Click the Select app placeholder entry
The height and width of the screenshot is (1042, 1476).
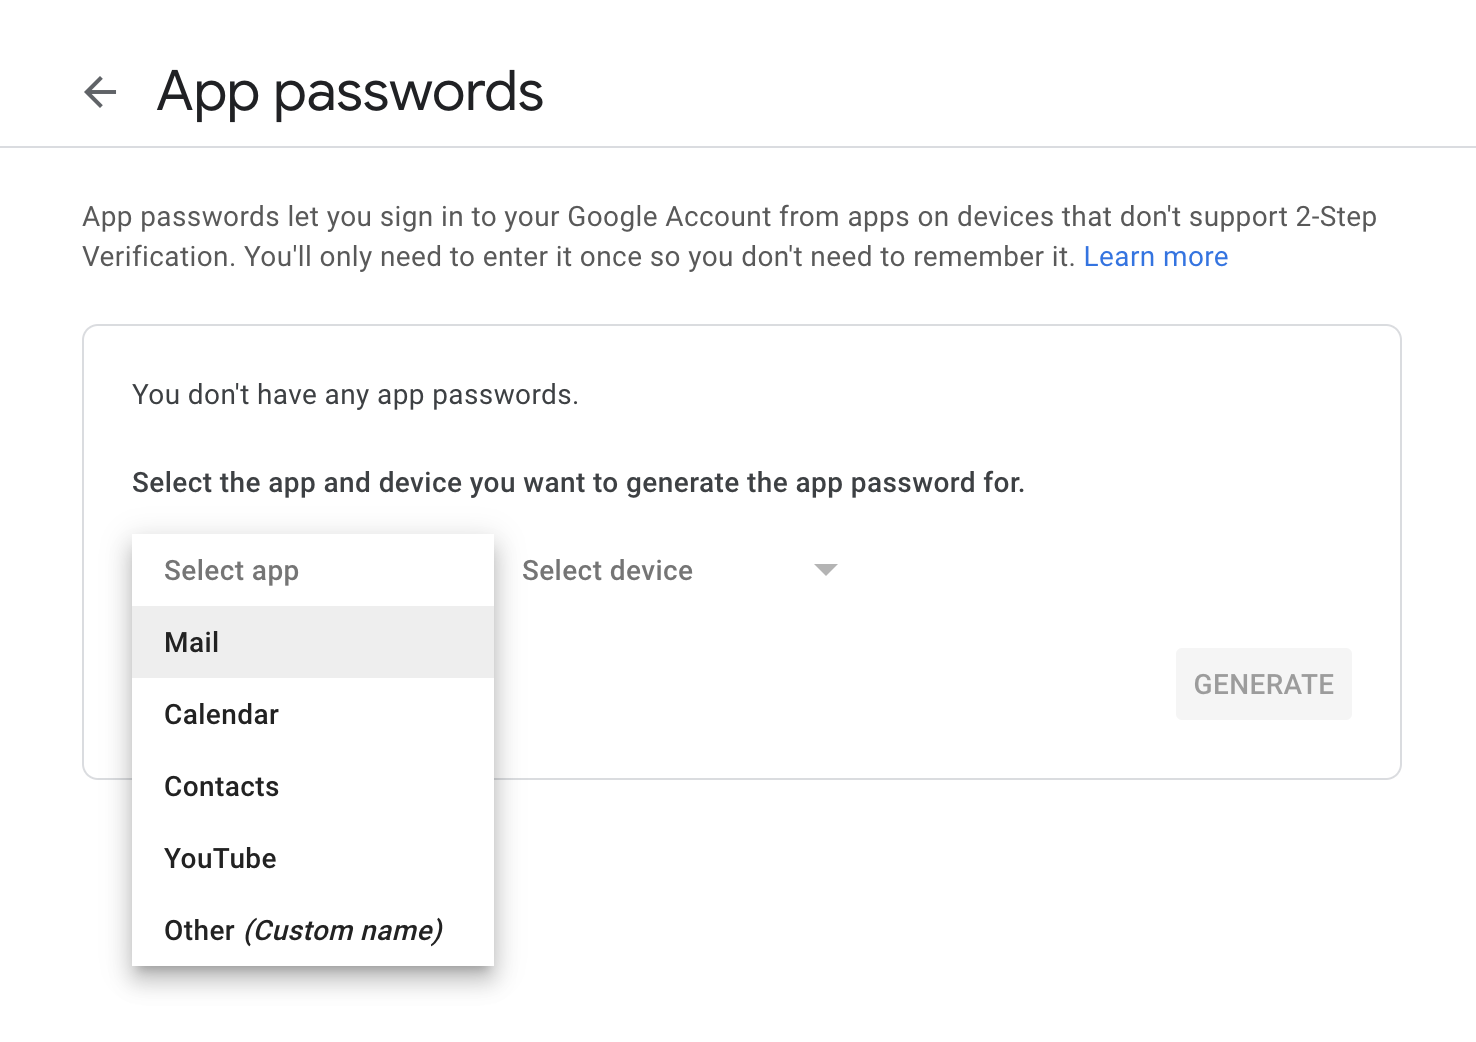[313, 570]
